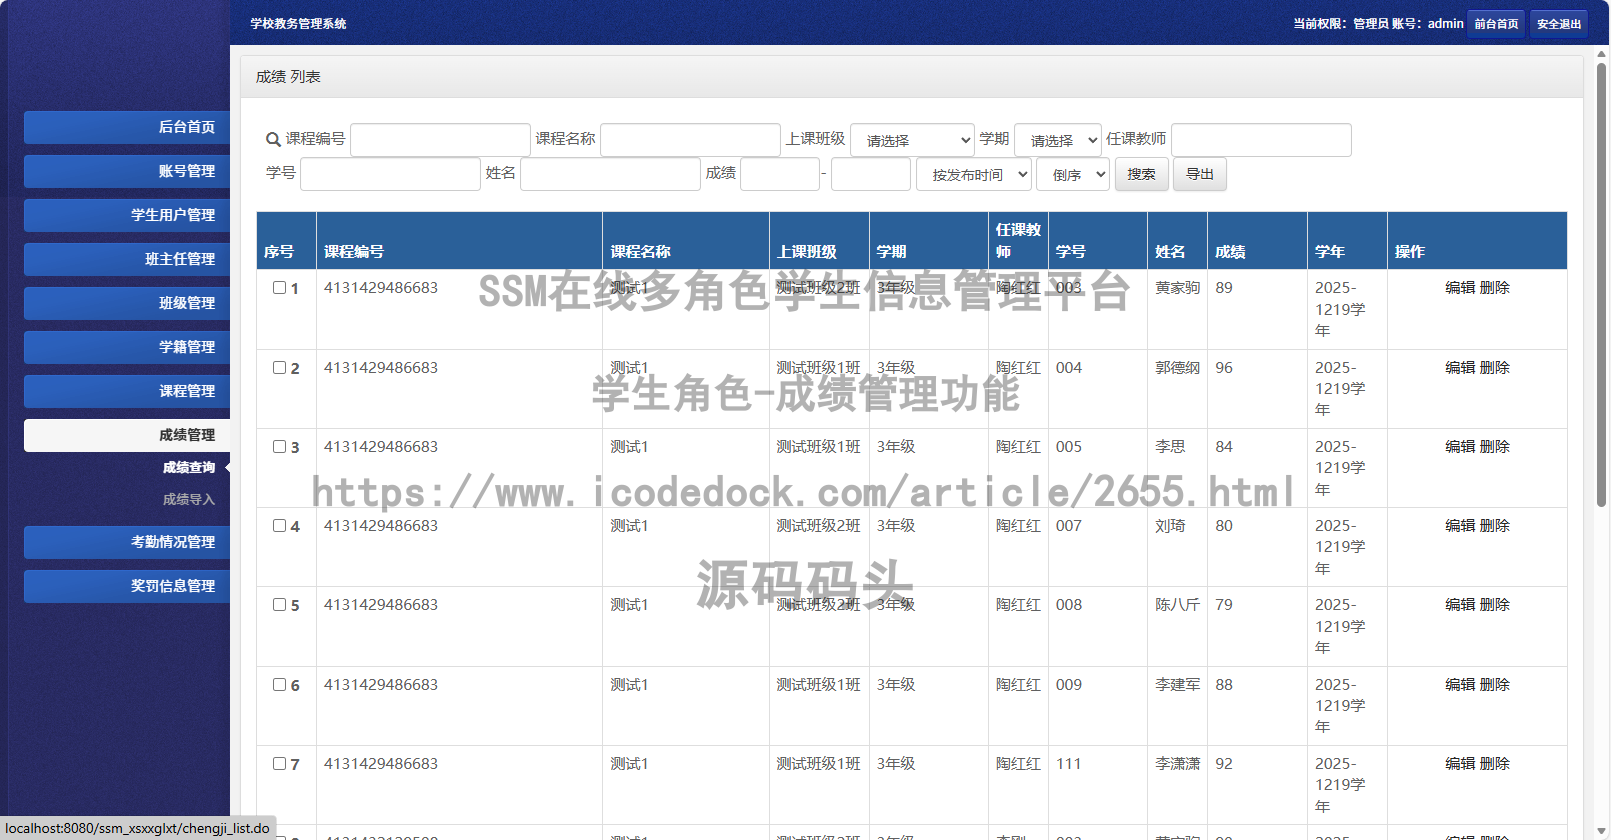The height and width of the screenshot is (840, 1611).
Task: Open the 按发布时间 sort dropdown
Action: (974, 174)
